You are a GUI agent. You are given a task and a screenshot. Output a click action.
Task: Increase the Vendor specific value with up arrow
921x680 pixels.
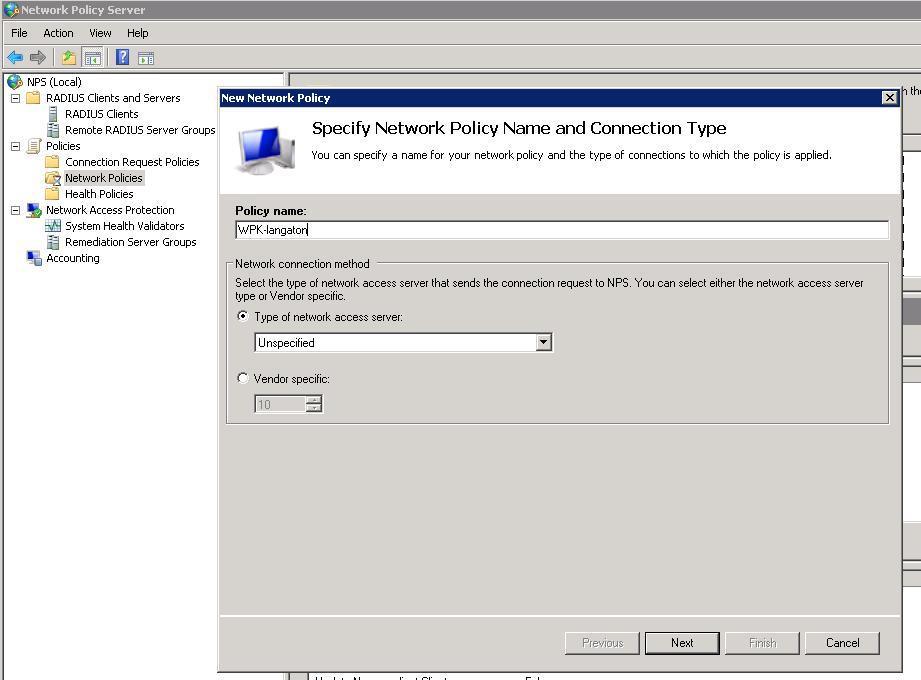point(314,400)
